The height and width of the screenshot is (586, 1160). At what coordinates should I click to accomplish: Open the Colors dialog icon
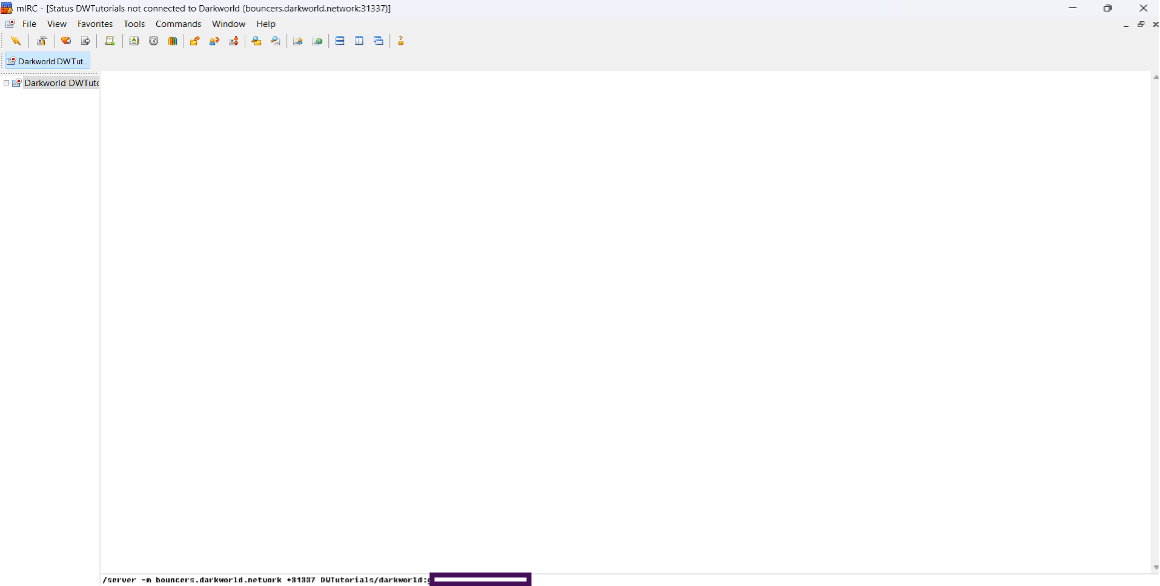pyautogui.click(x=172, y=41)
